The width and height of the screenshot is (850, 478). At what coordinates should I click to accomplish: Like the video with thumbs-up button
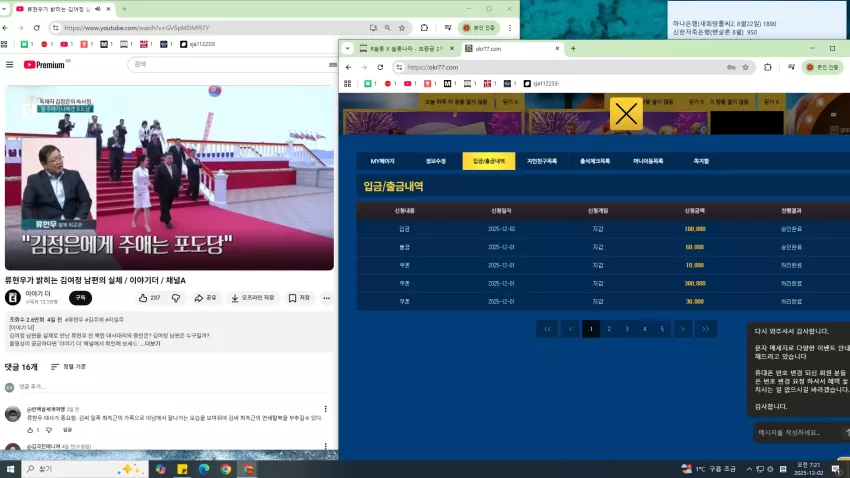(x=149, y=298)
